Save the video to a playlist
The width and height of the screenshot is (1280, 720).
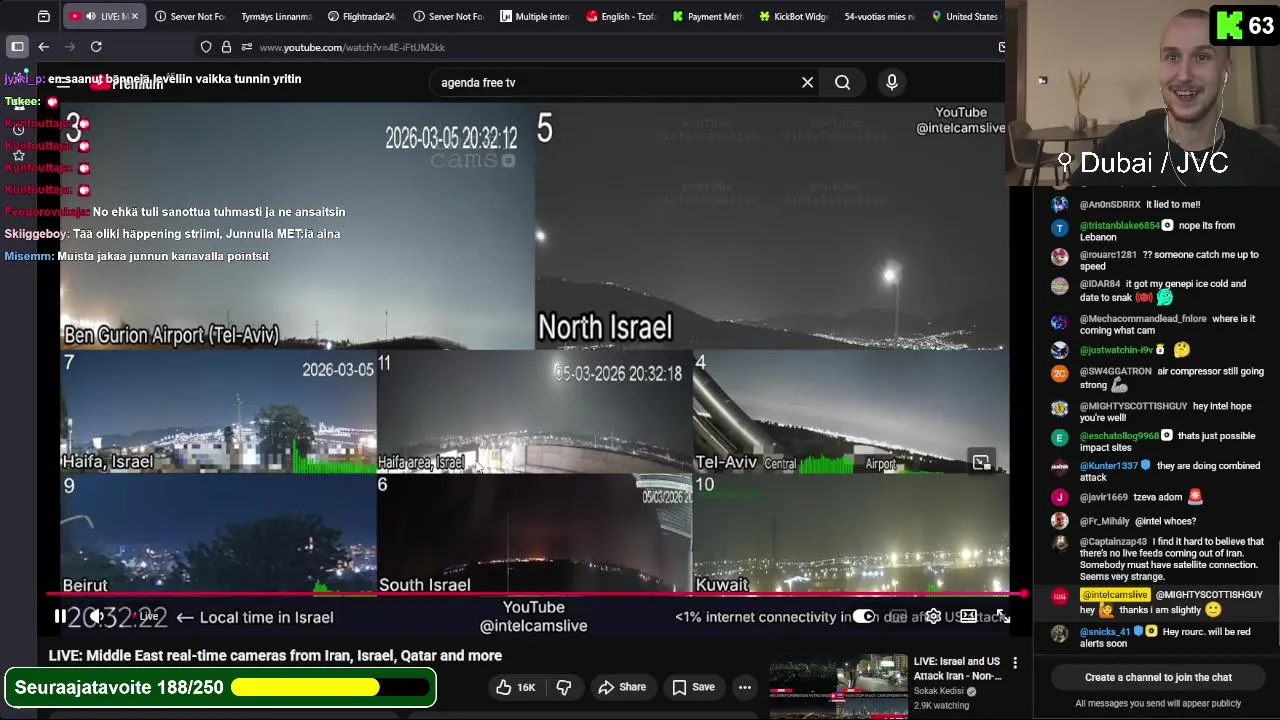[x=693, y=687]
